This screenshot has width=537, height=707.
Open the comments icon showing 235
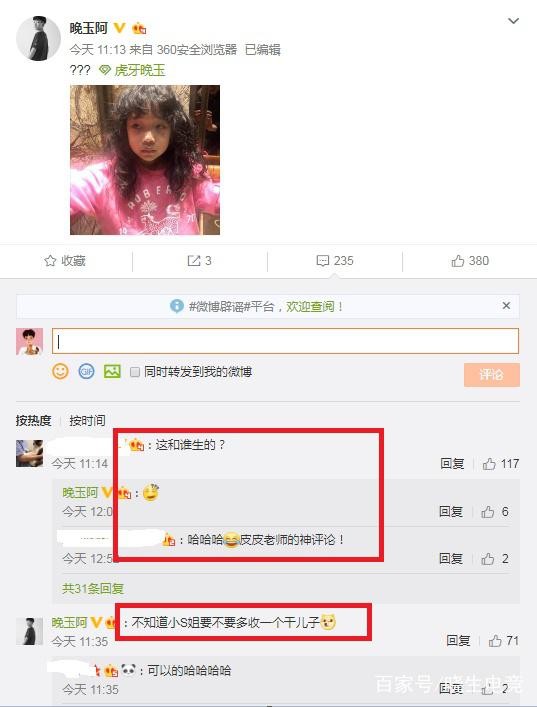click(323, 261)
